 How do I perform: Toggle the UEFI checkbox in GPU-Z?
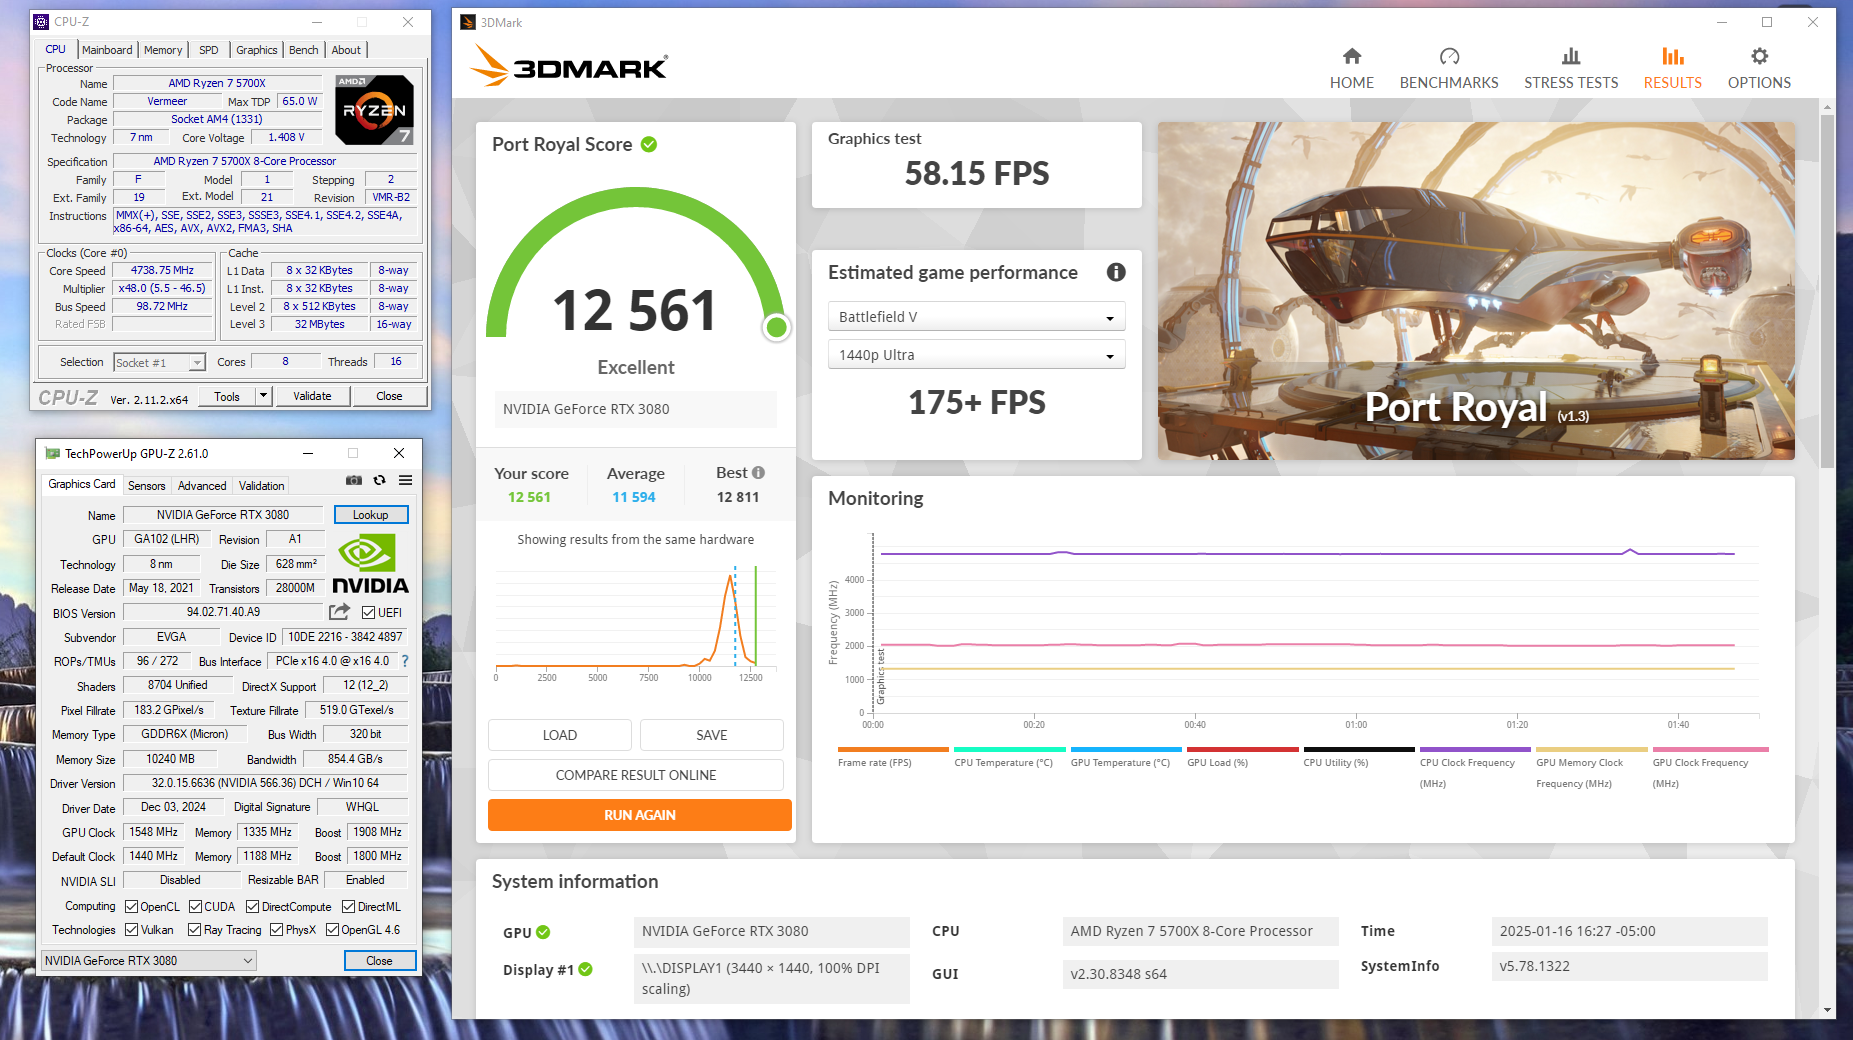click(368, 613)
